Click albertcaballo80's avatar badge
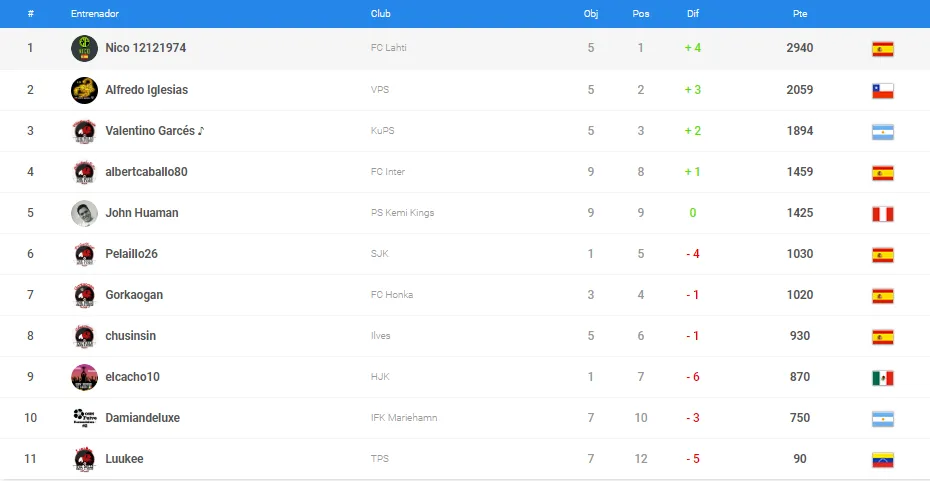Viewport: 930px width, 481px height. [x=84, y=172]
